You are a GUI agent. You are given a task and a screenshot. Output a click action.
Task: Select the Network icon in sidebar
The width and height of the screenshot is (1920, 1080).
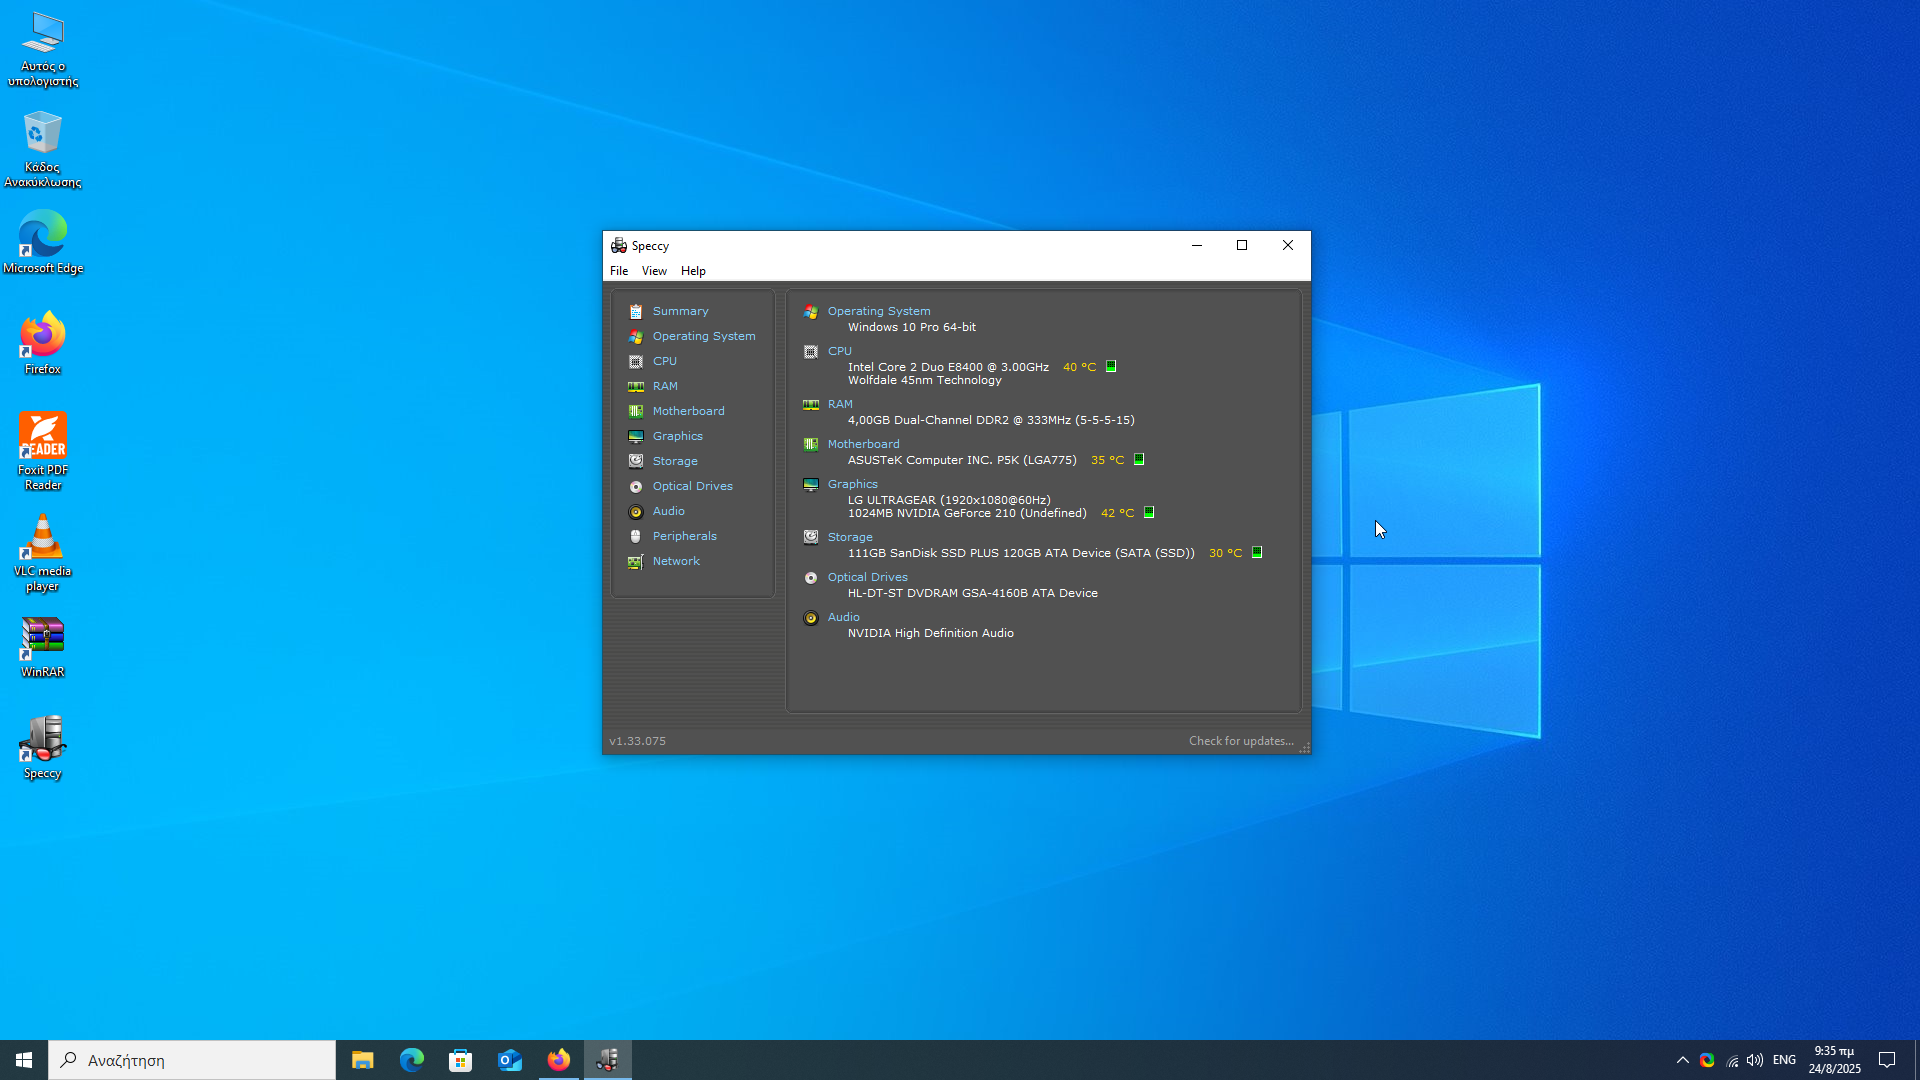click(636, 562)
